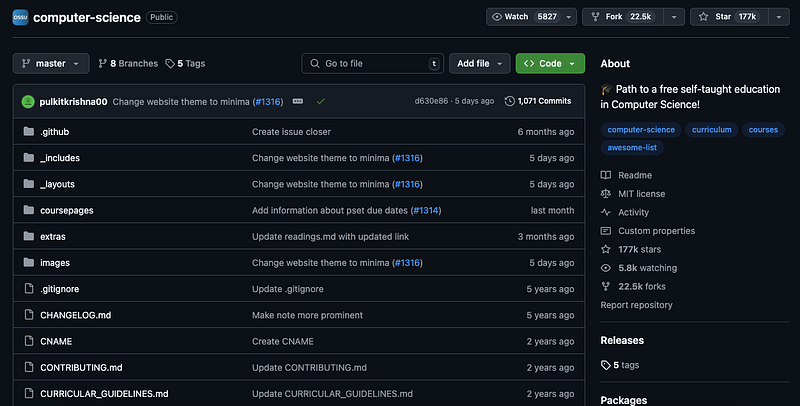Open the green Code dropdown

[x=551, y=63]
